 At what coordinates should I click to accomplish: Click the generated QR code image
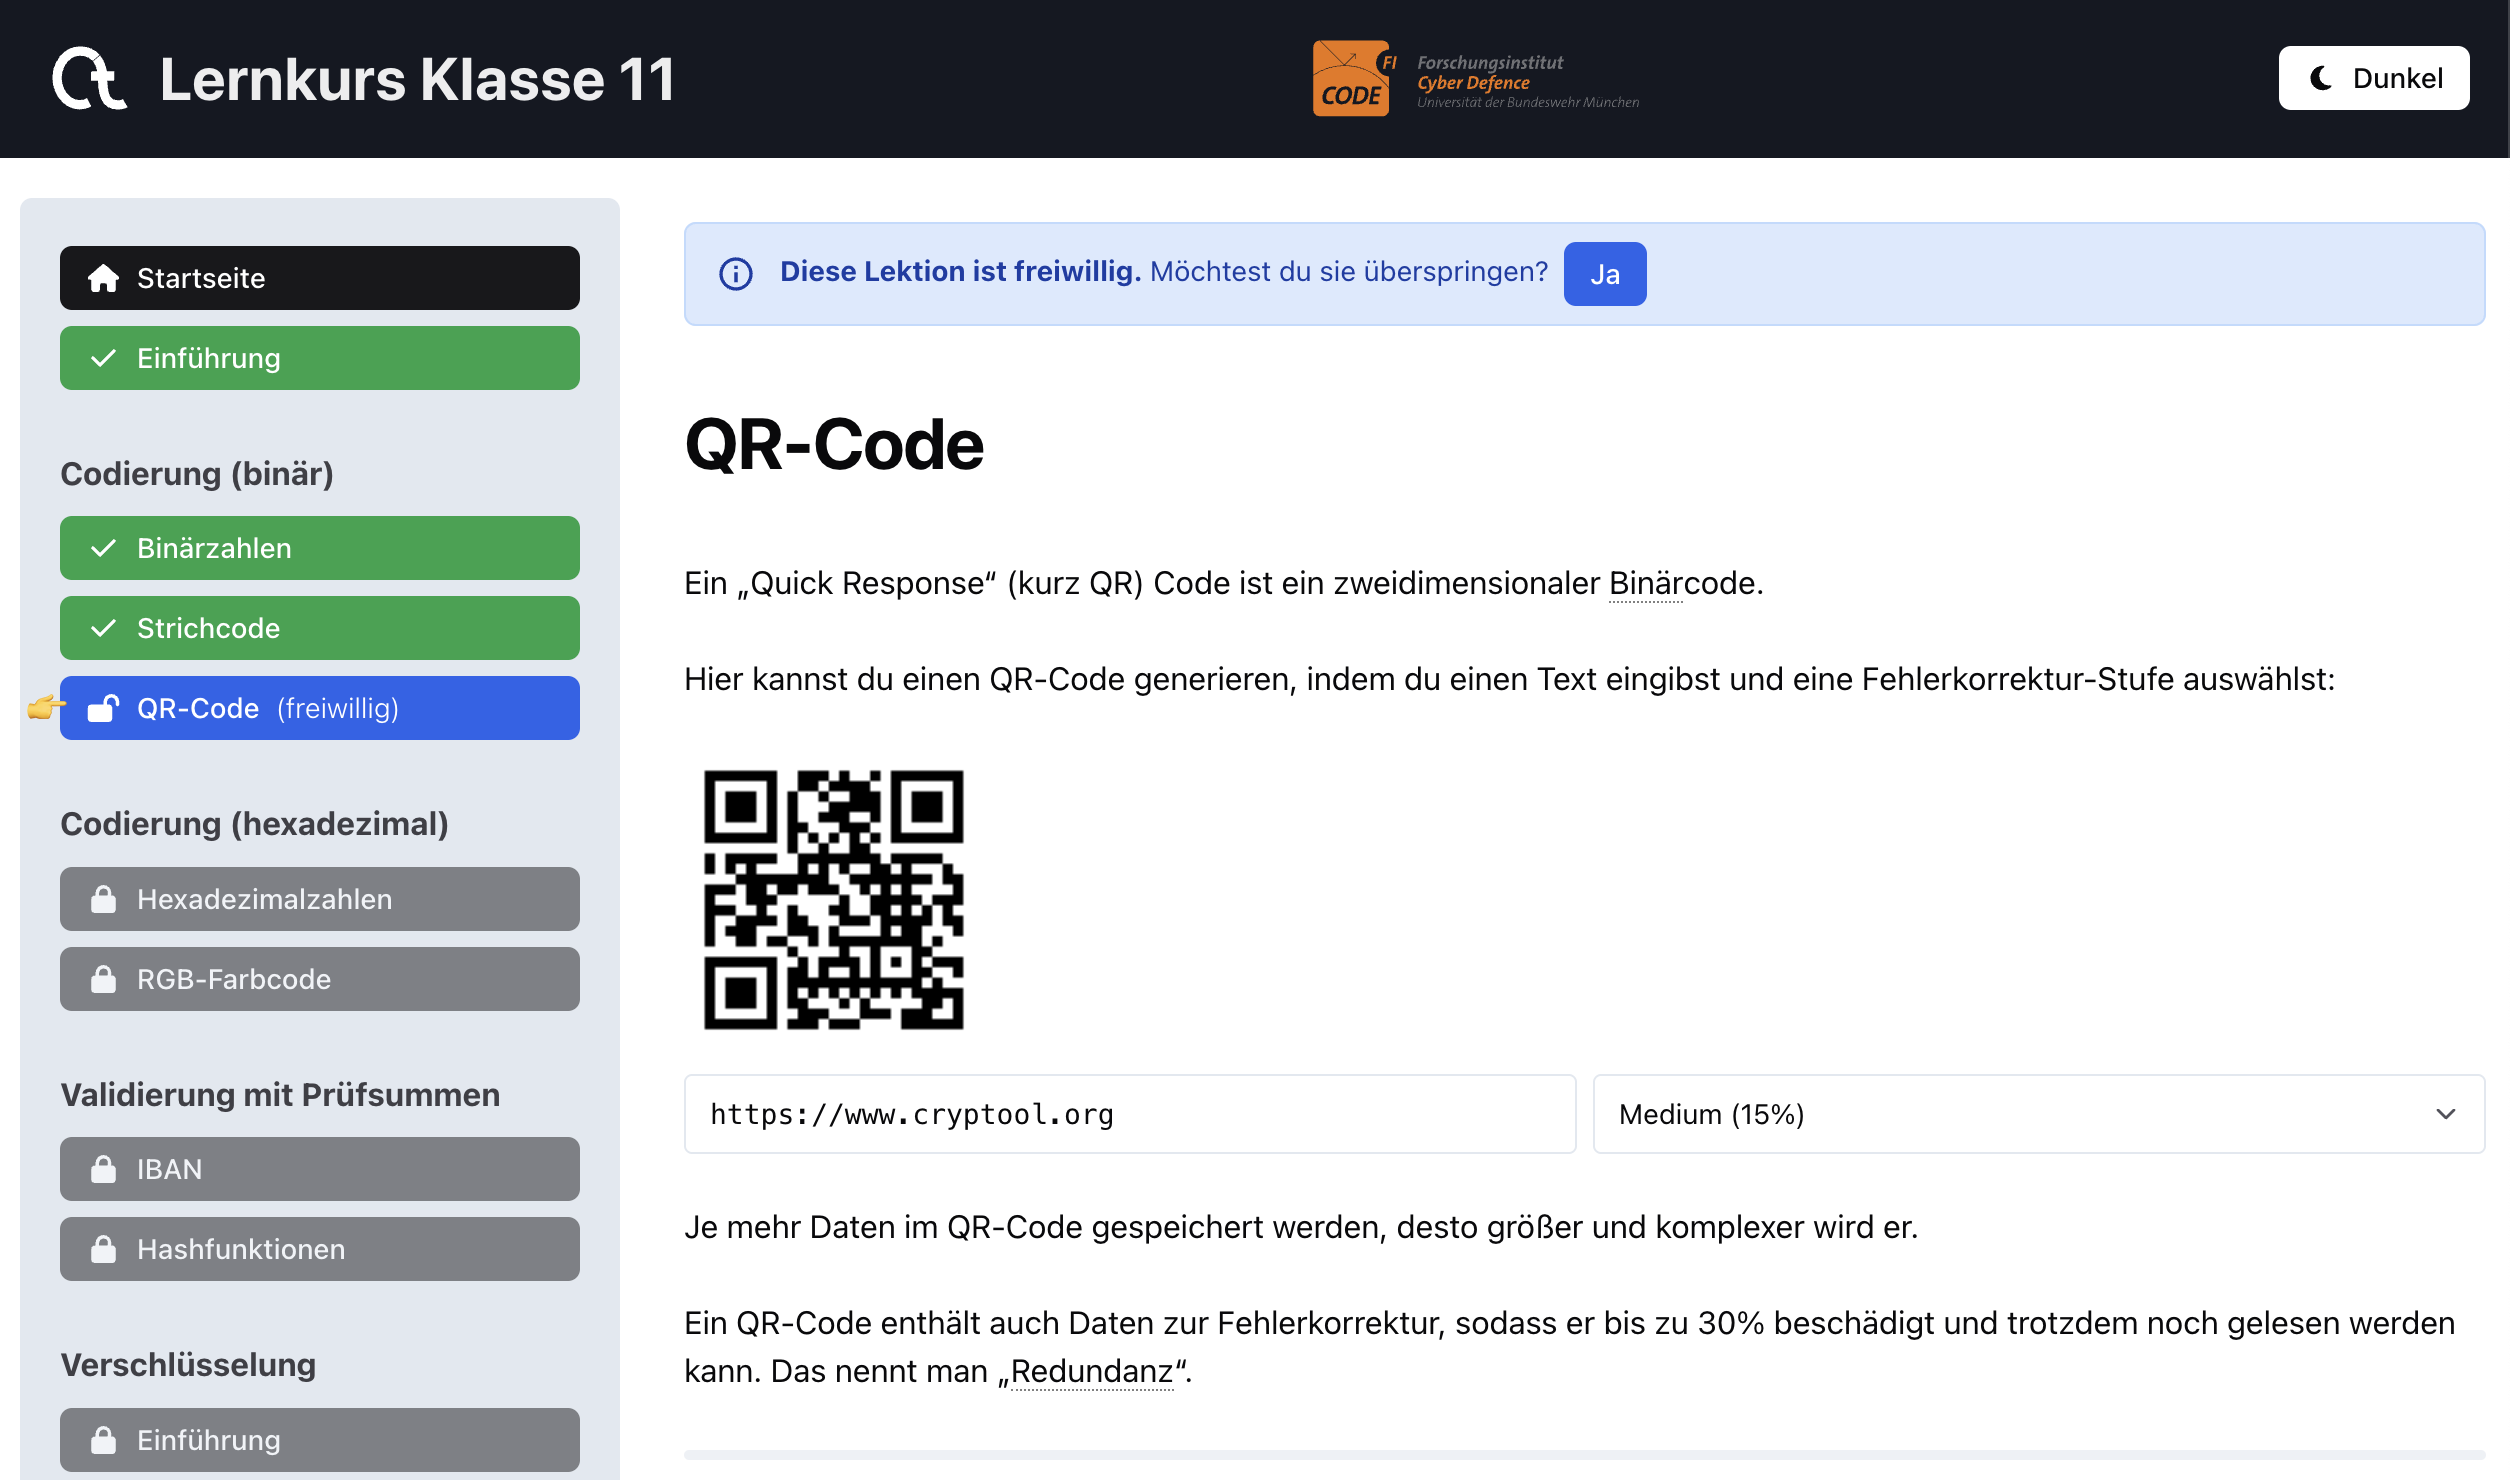[x=834, y=899]
